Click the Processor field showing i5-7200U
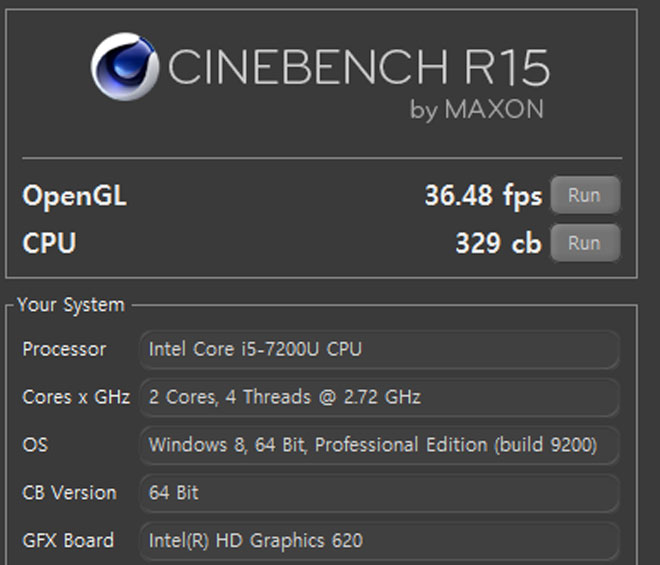Image resolution: width=660 pixels, height=565 pixels. tap(379, 349)
